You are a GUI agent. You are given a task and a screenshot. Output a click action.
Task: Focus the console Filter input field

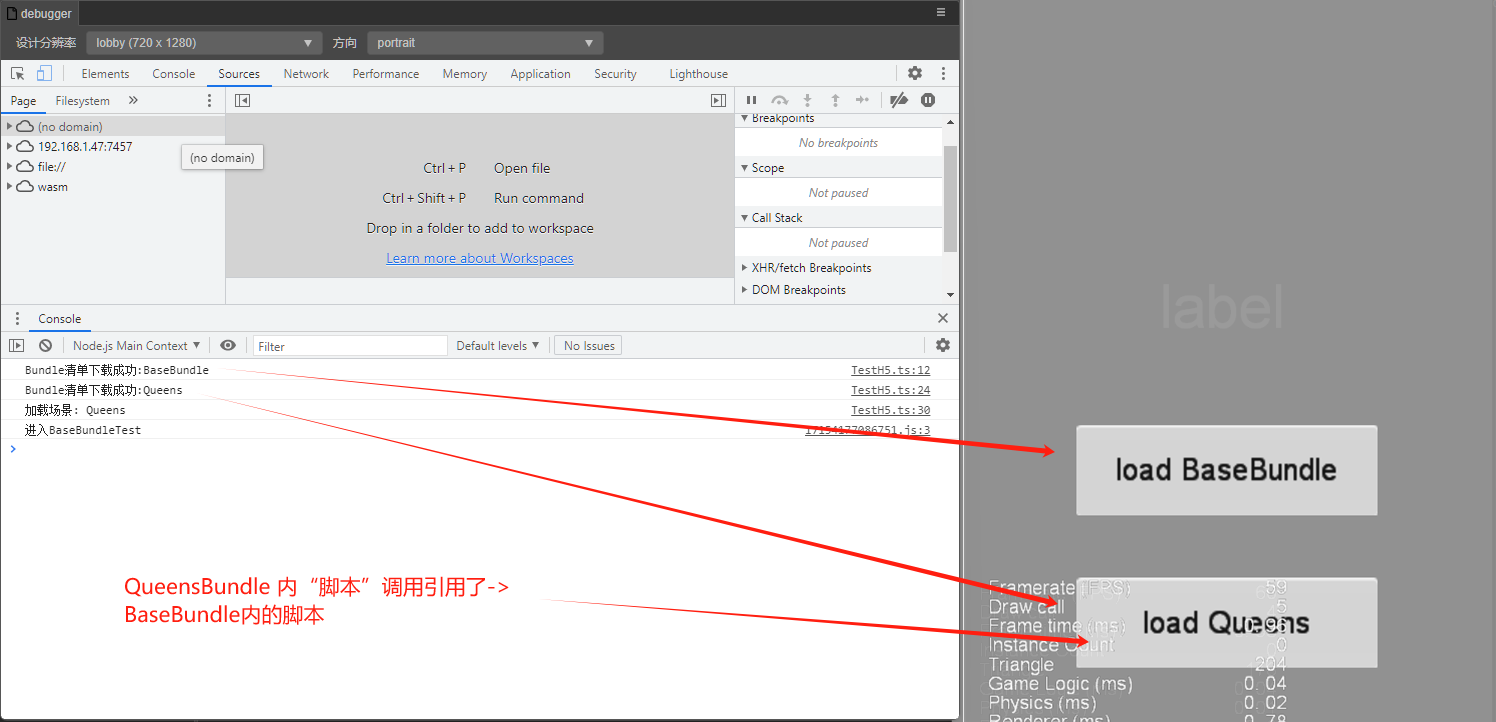350,346
